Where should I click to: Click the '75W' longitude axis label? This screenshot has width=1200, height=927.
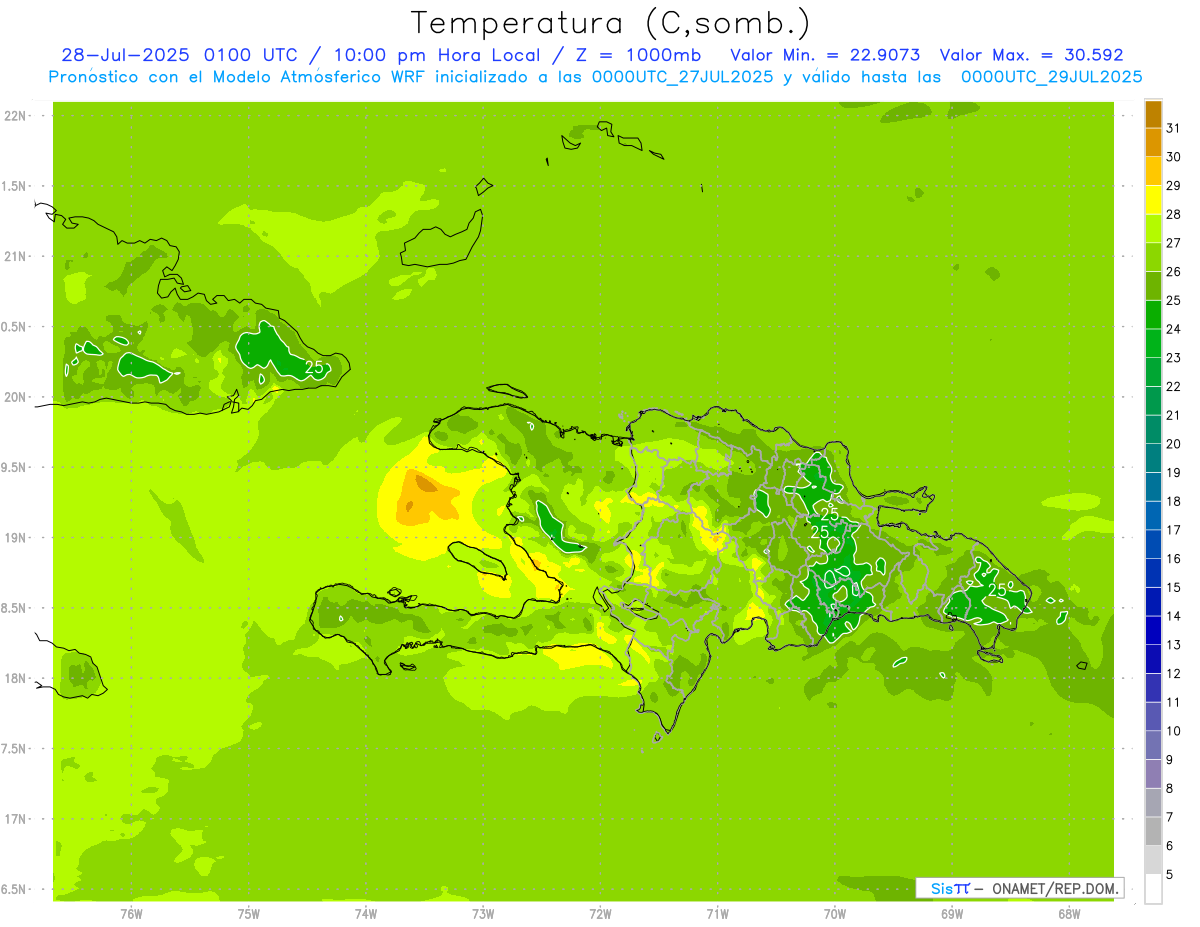click(x=249, y=914)
